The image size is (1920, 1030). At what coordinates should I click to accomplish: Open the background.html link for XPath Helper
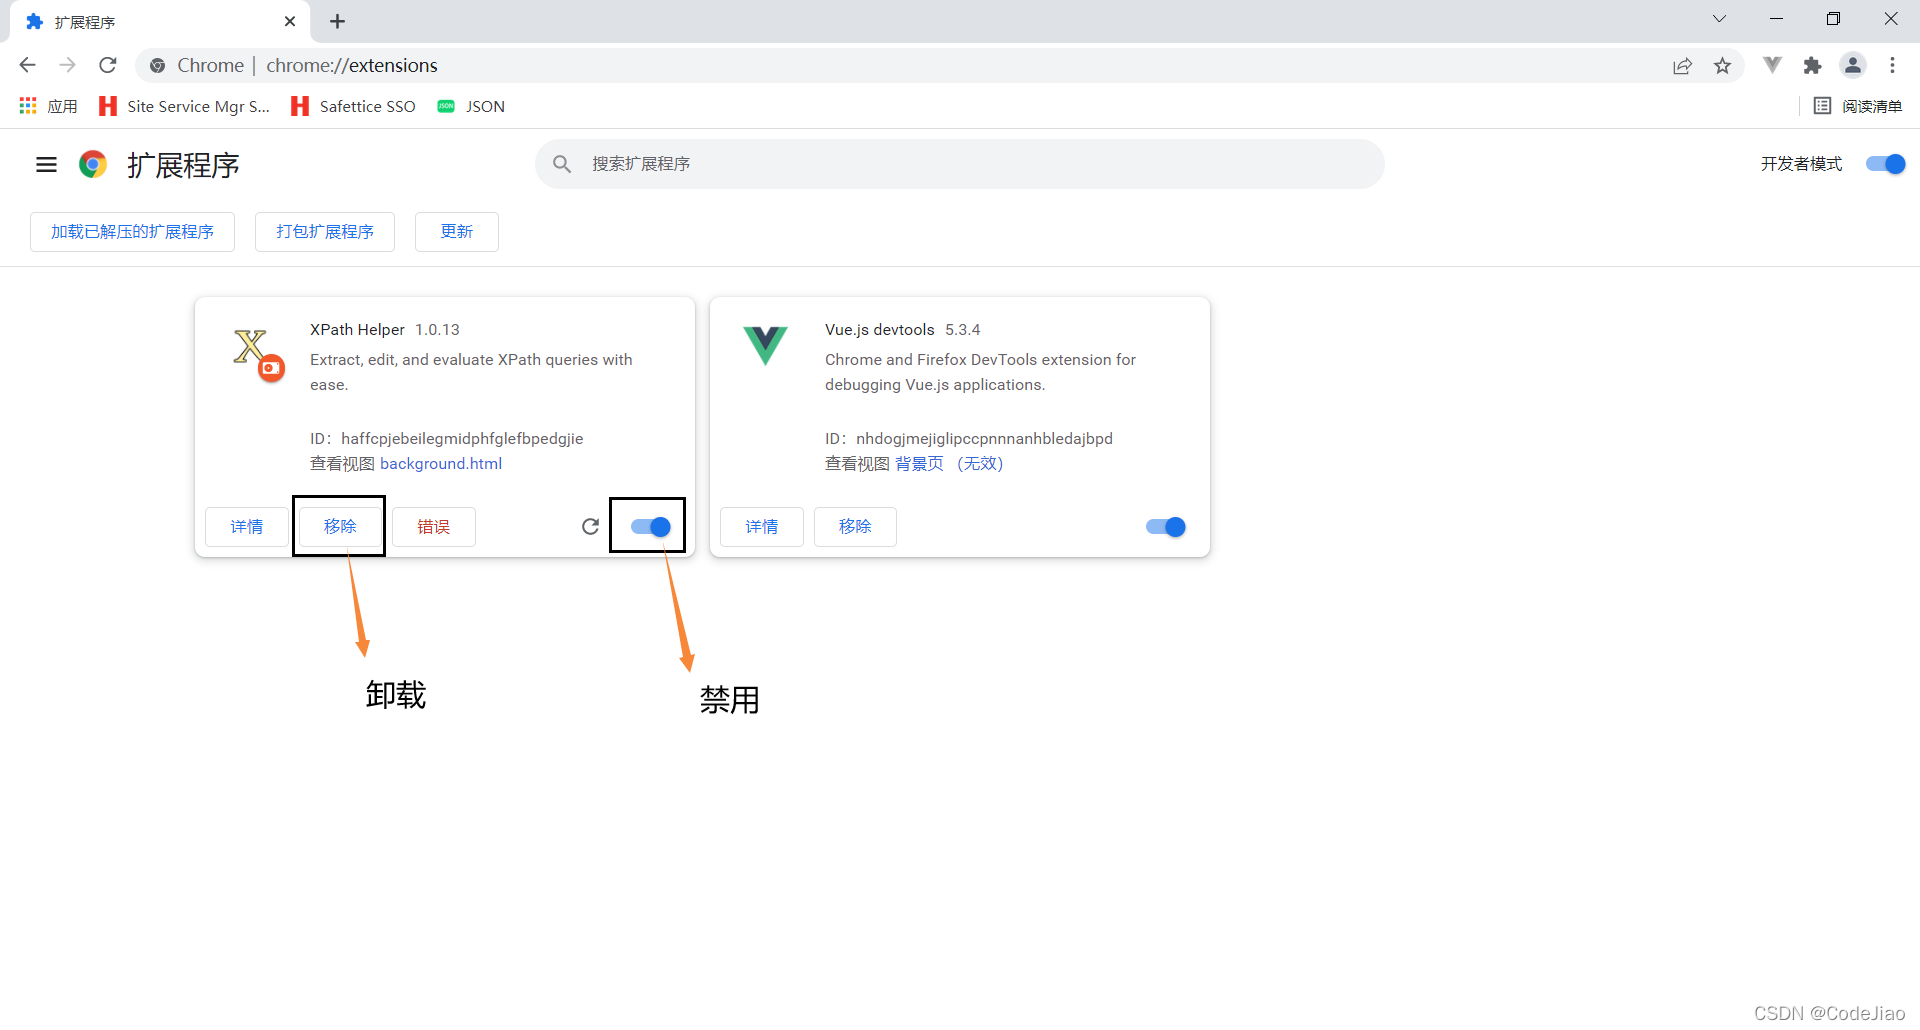(441, 463)
